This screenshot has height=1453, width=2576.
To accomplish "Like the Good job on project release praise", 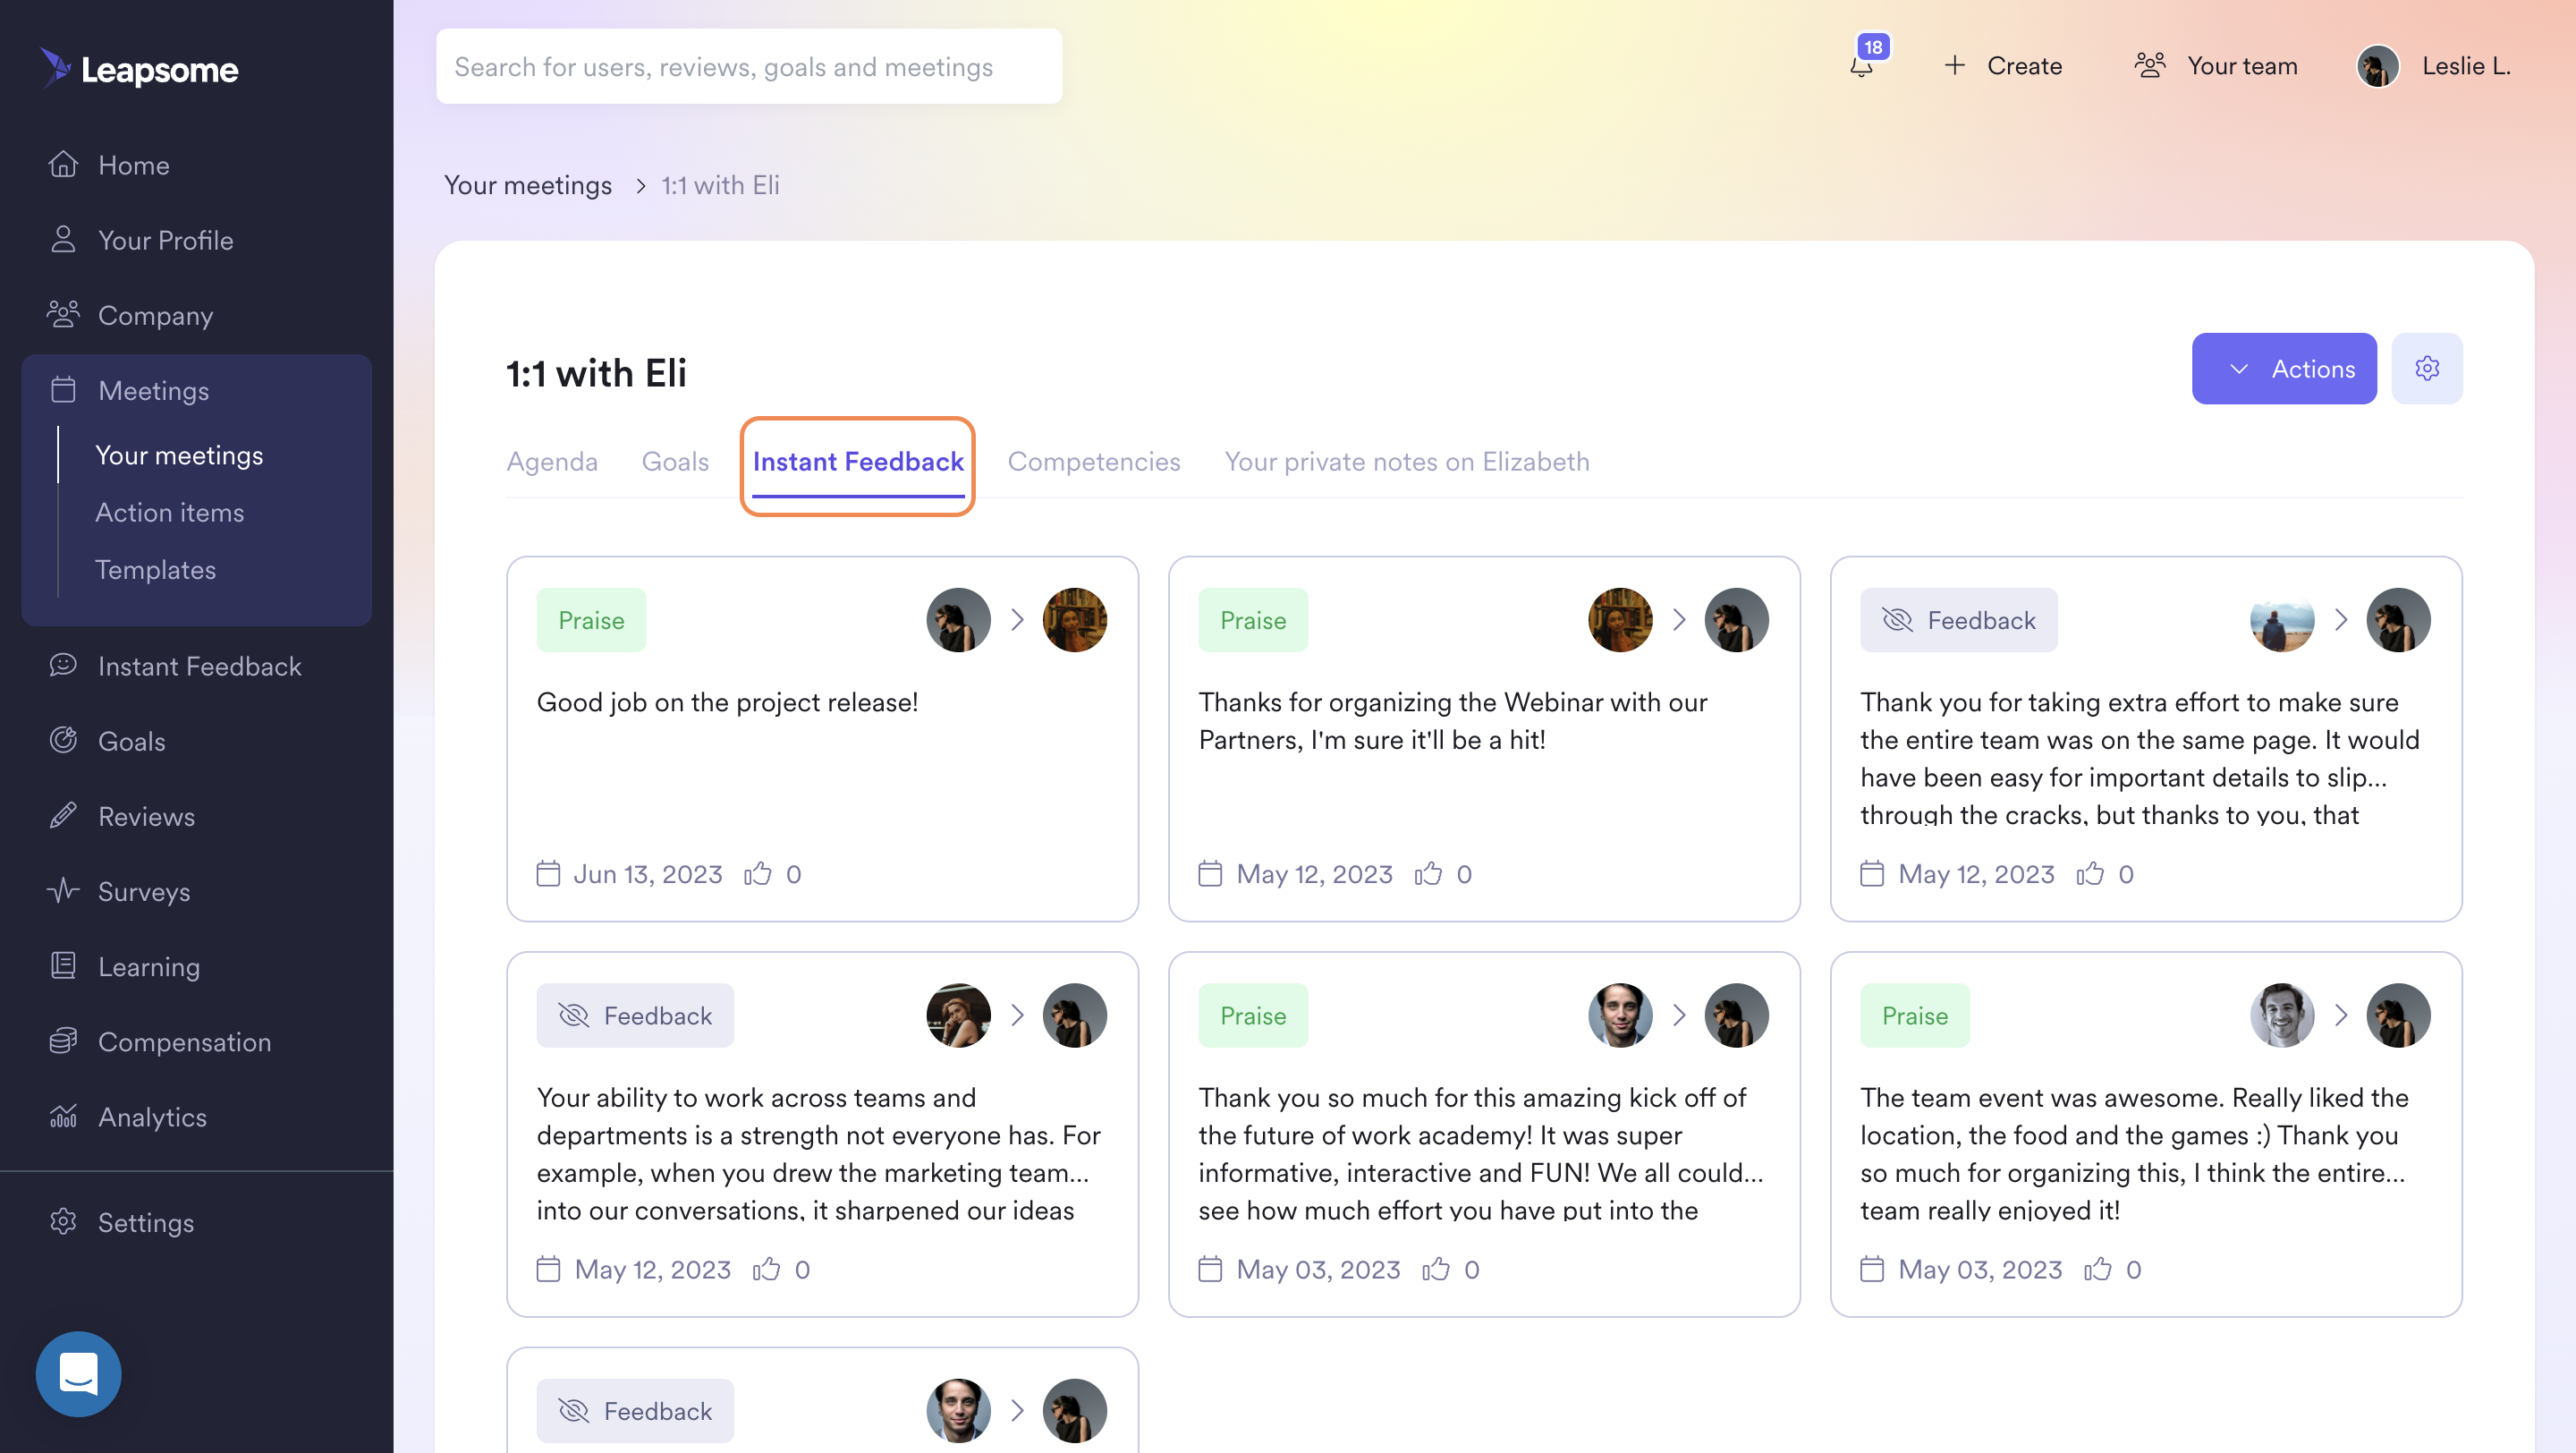I will click(x=758, y=874).
